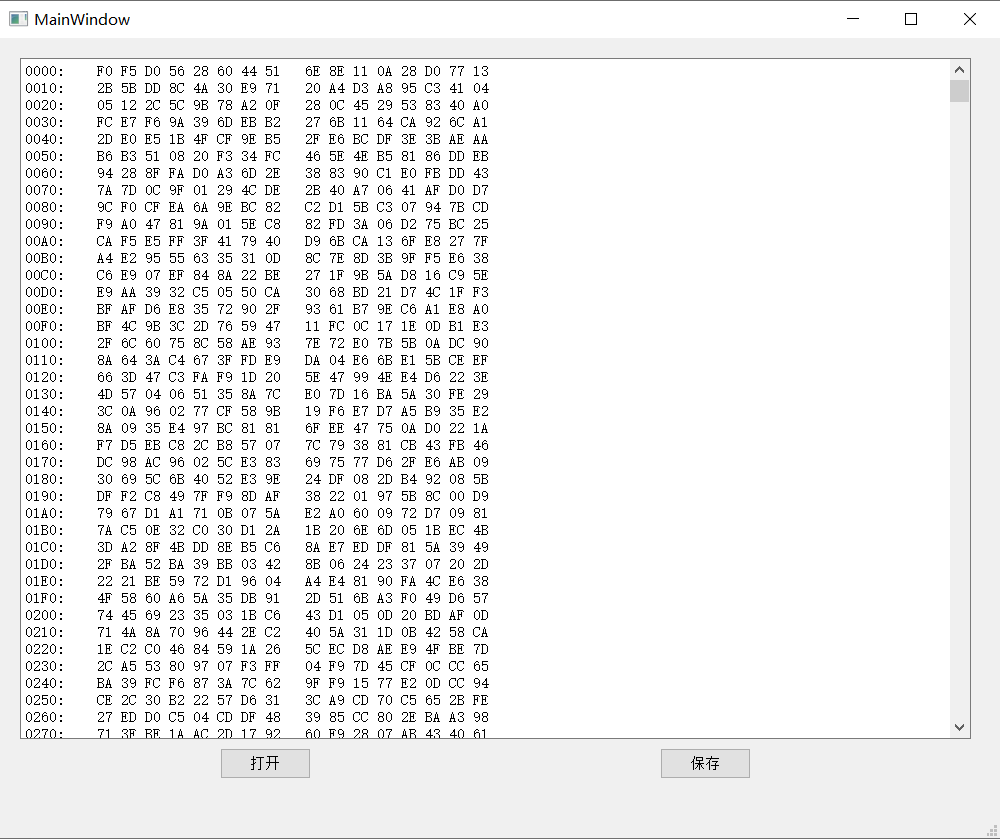
Task: Click last byte D9 in row 0190
Action: click(x=480, y=496)
